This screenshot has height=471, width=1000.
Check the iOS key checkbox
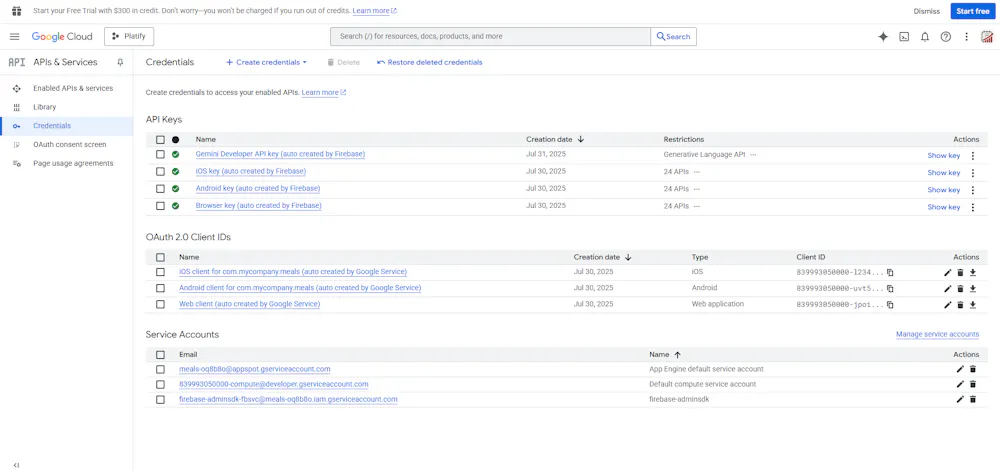pos(160,172)
